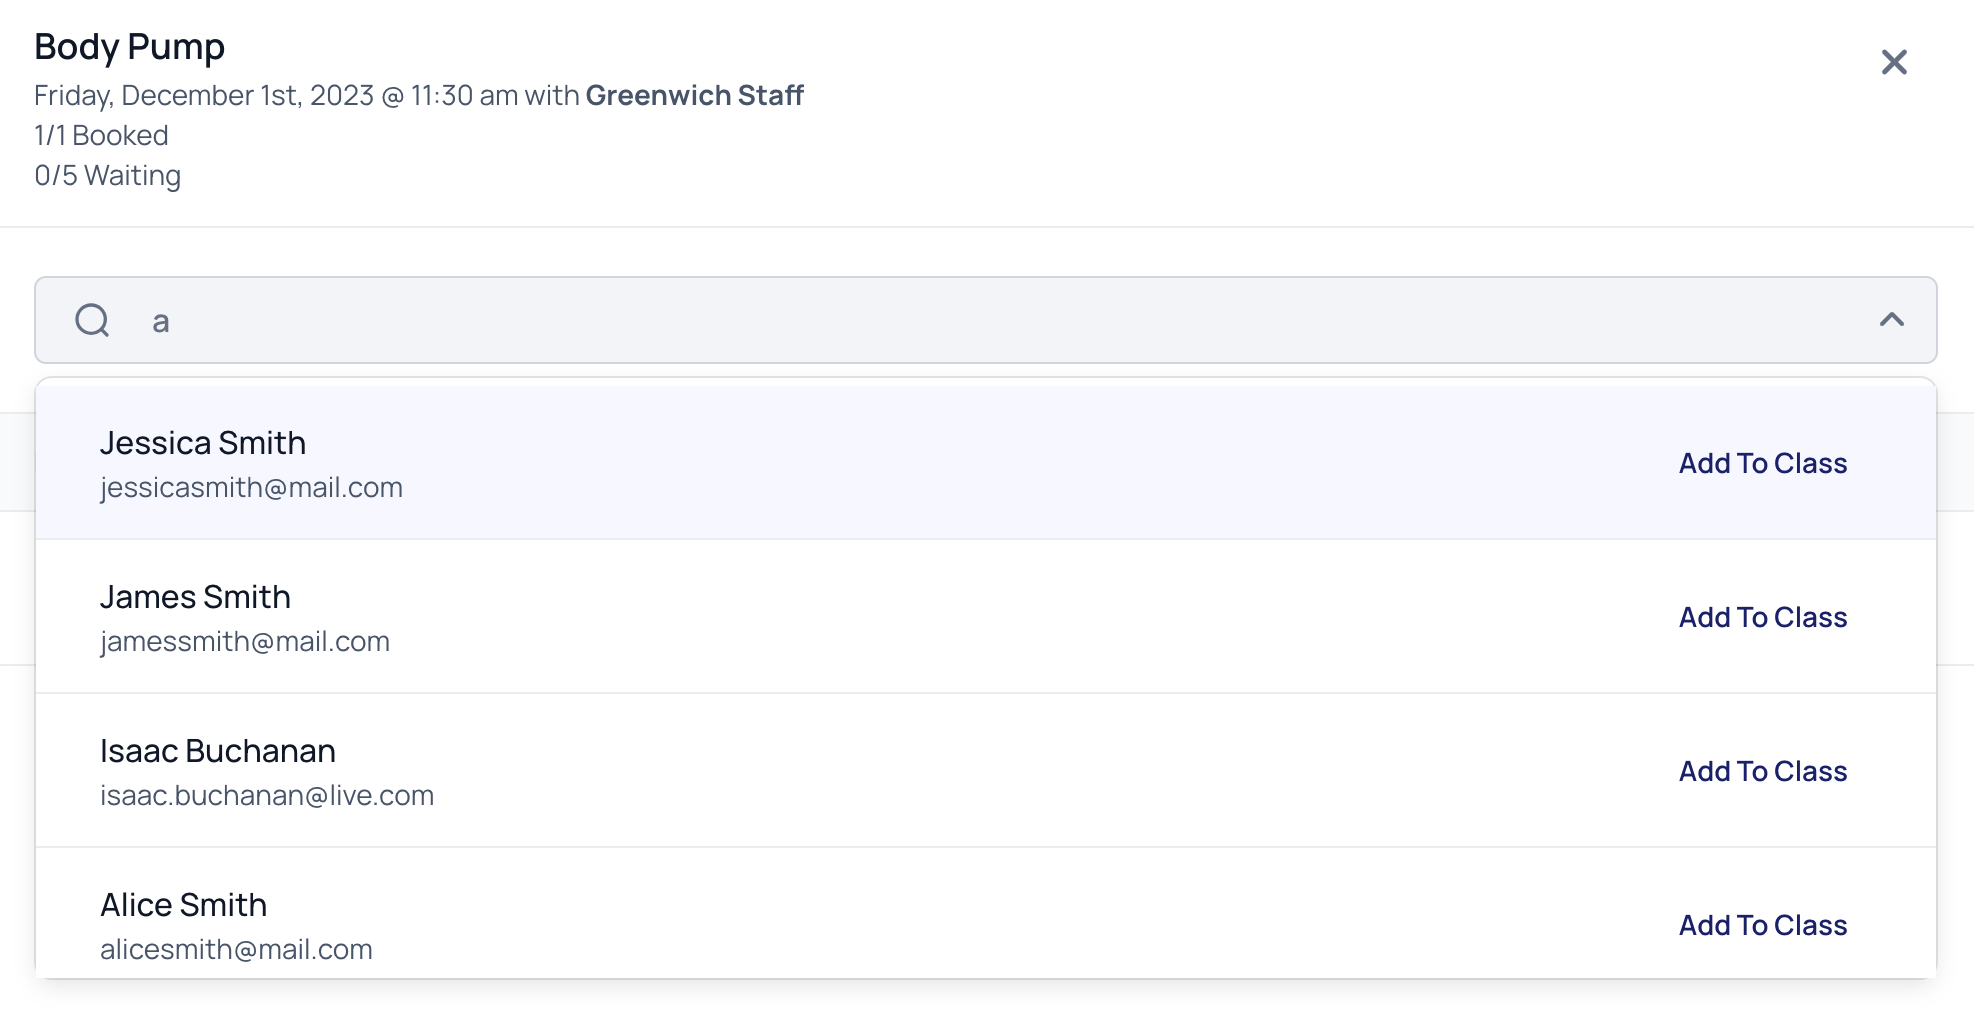Select the Jessica Smith result name

click(x=203, y=443)
